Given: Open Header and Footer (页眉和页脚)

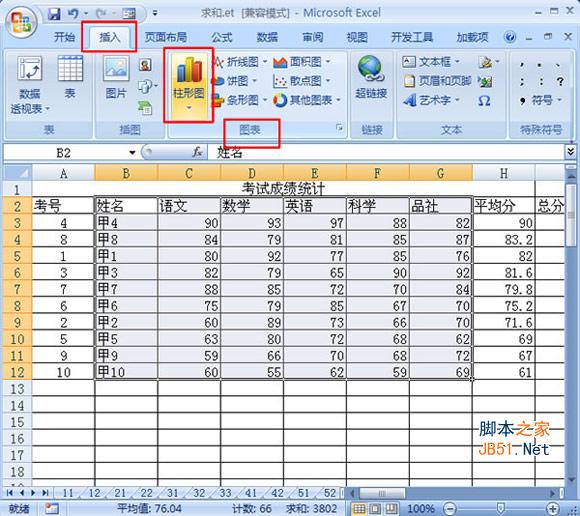Looking at the screenshot, I should point(437,81).
